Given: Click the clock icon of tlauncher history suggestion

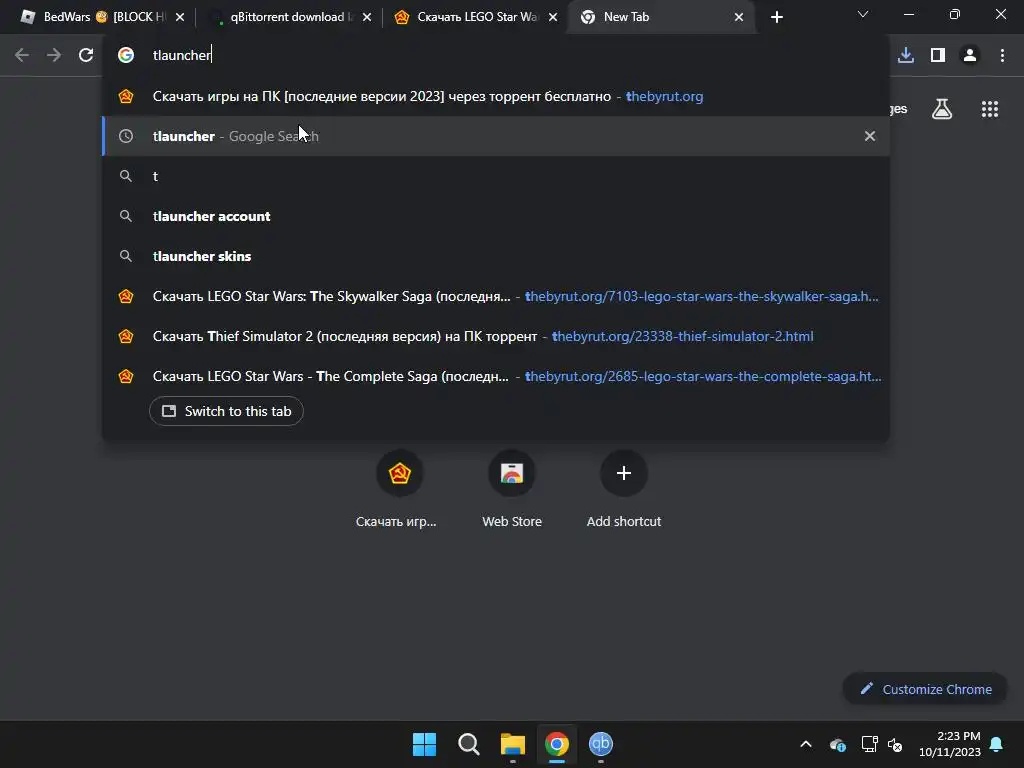Looking at the screenshot, I should 125,136.
